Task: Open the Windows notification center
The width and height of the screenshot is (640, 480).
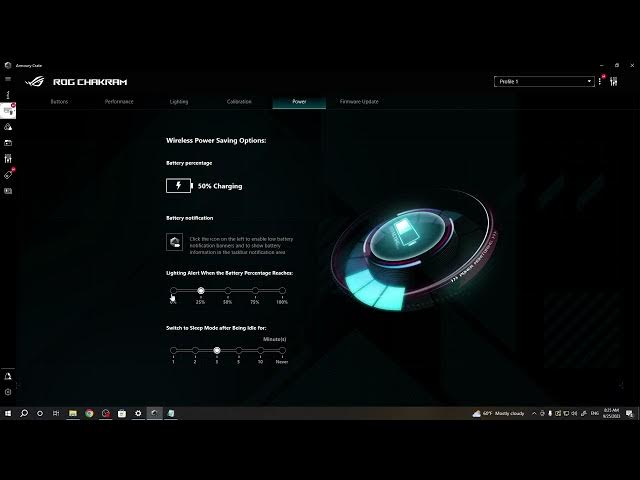Action: point(629,413)
